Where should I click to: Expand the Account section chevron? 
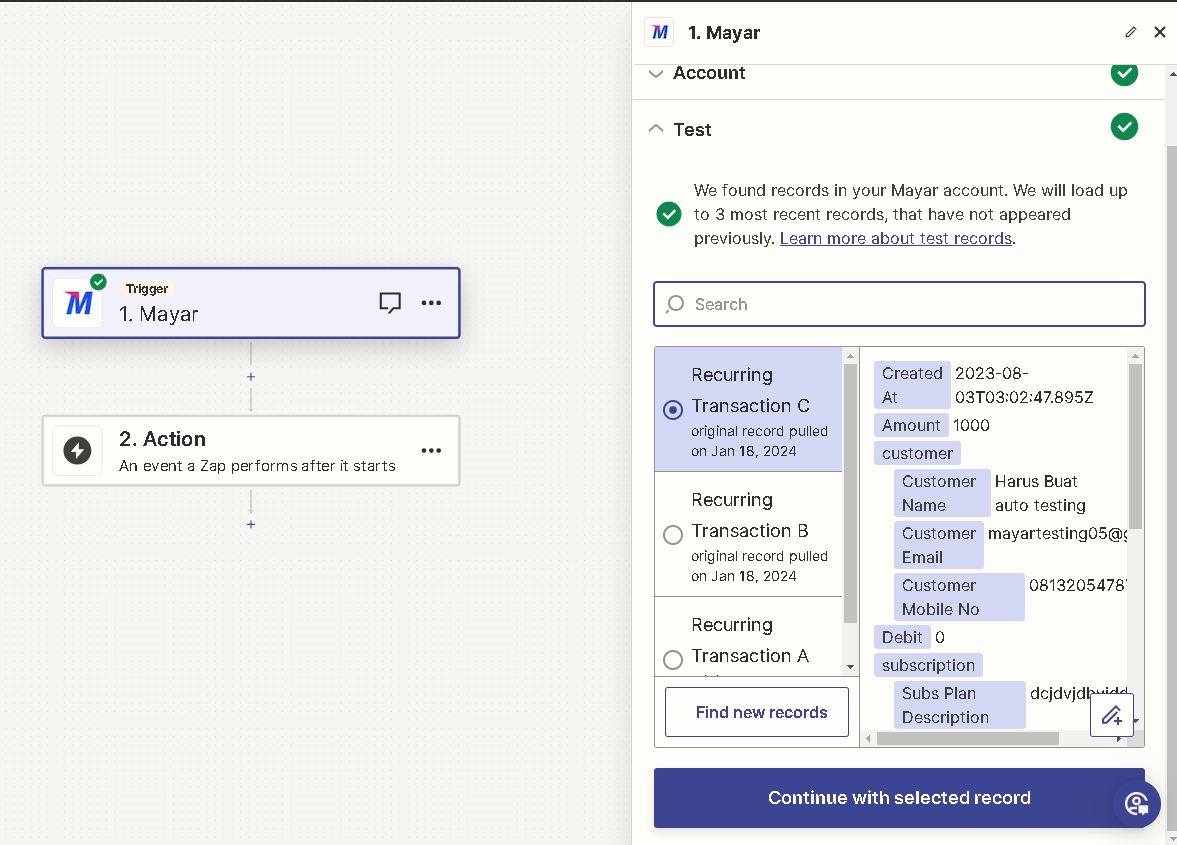pos(655,74)
